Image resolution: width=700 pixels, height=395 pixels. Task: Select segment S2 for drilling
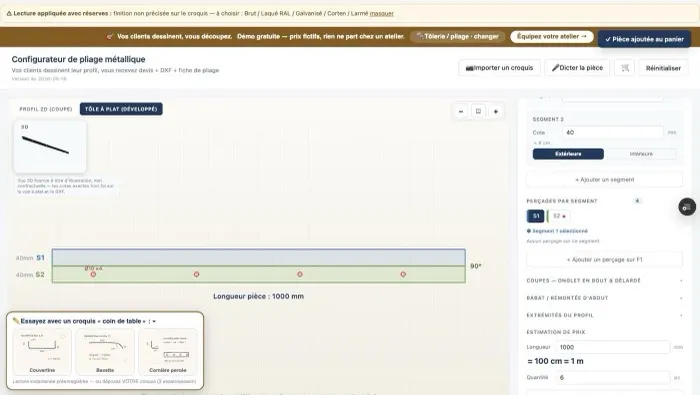pyautogui.click(x=559, y=216)
